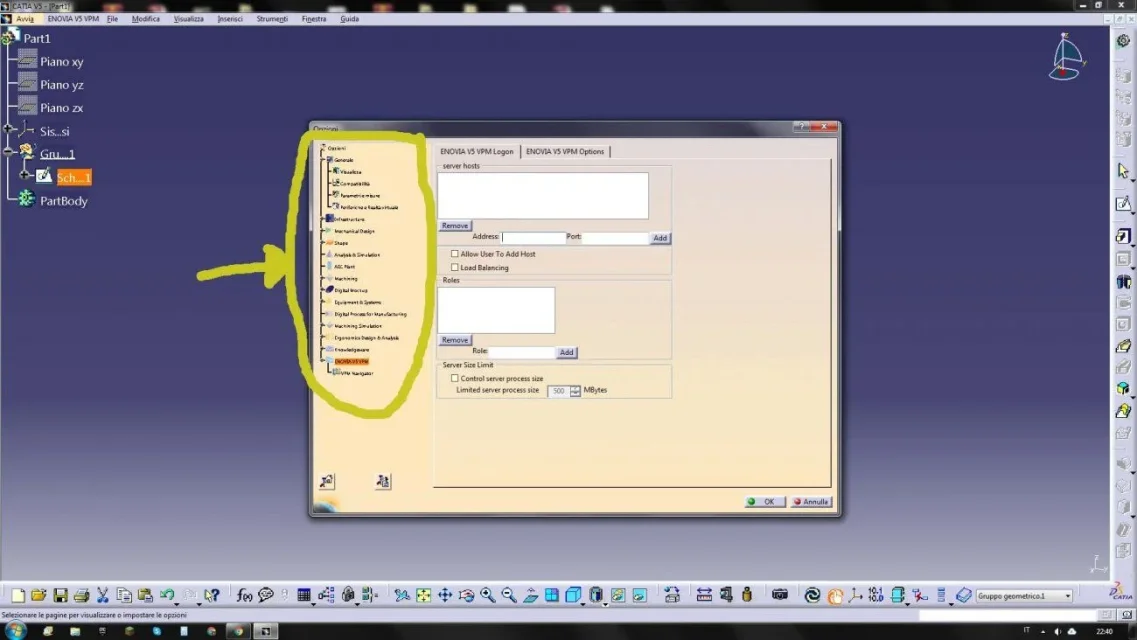This screenshot has width=1137, height=640.
Task: Collapse the Gru...1 tree node
Action: click(9, 151)
